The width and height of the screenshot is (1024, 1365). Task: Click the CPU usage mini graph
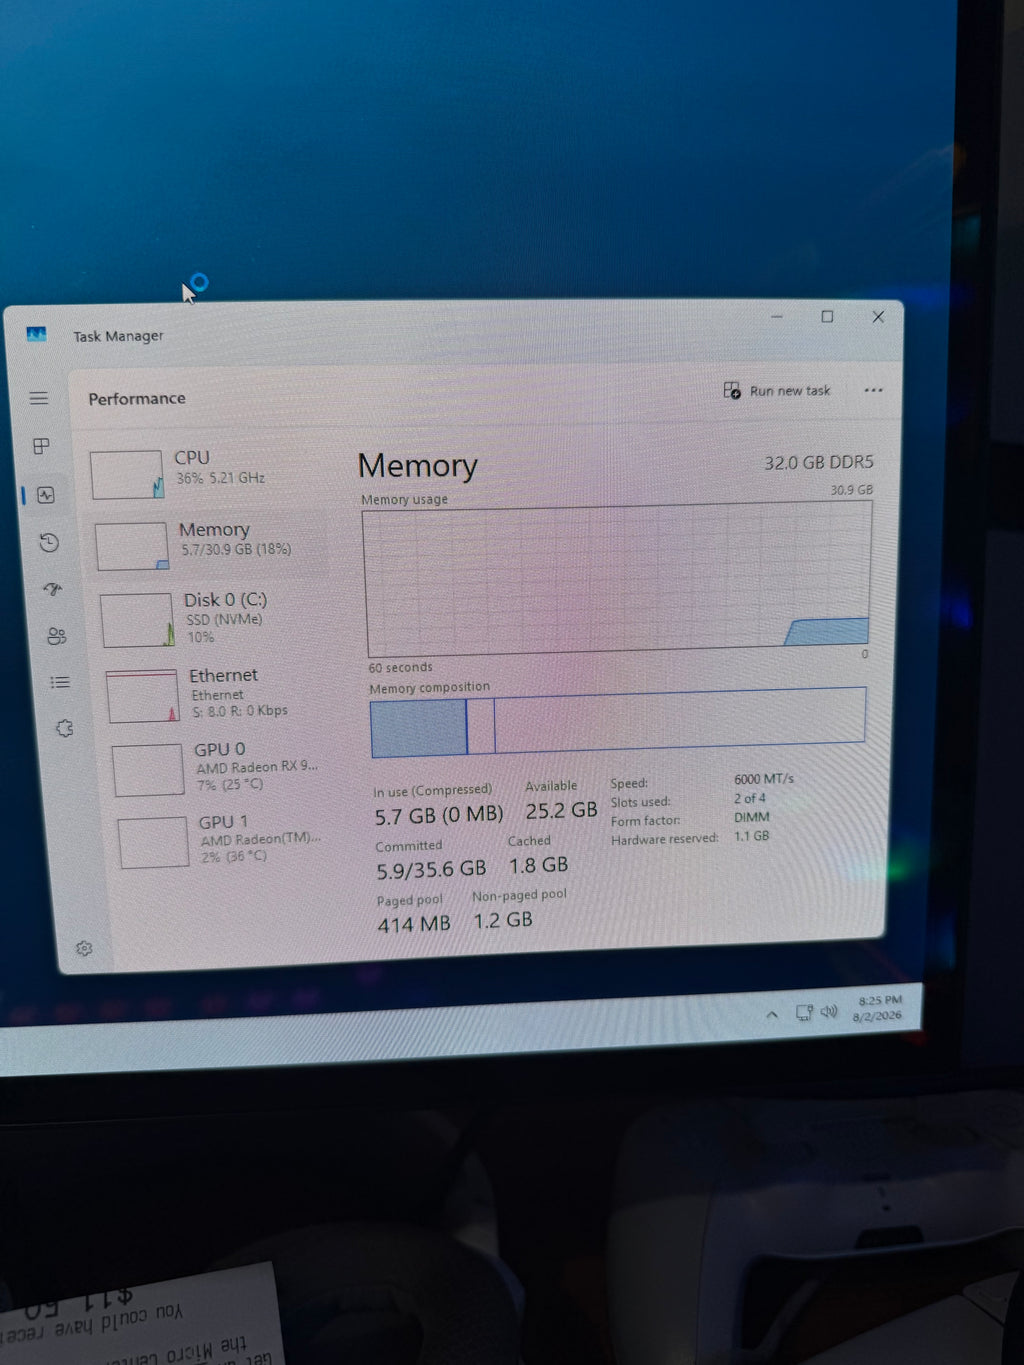point(127,474)
